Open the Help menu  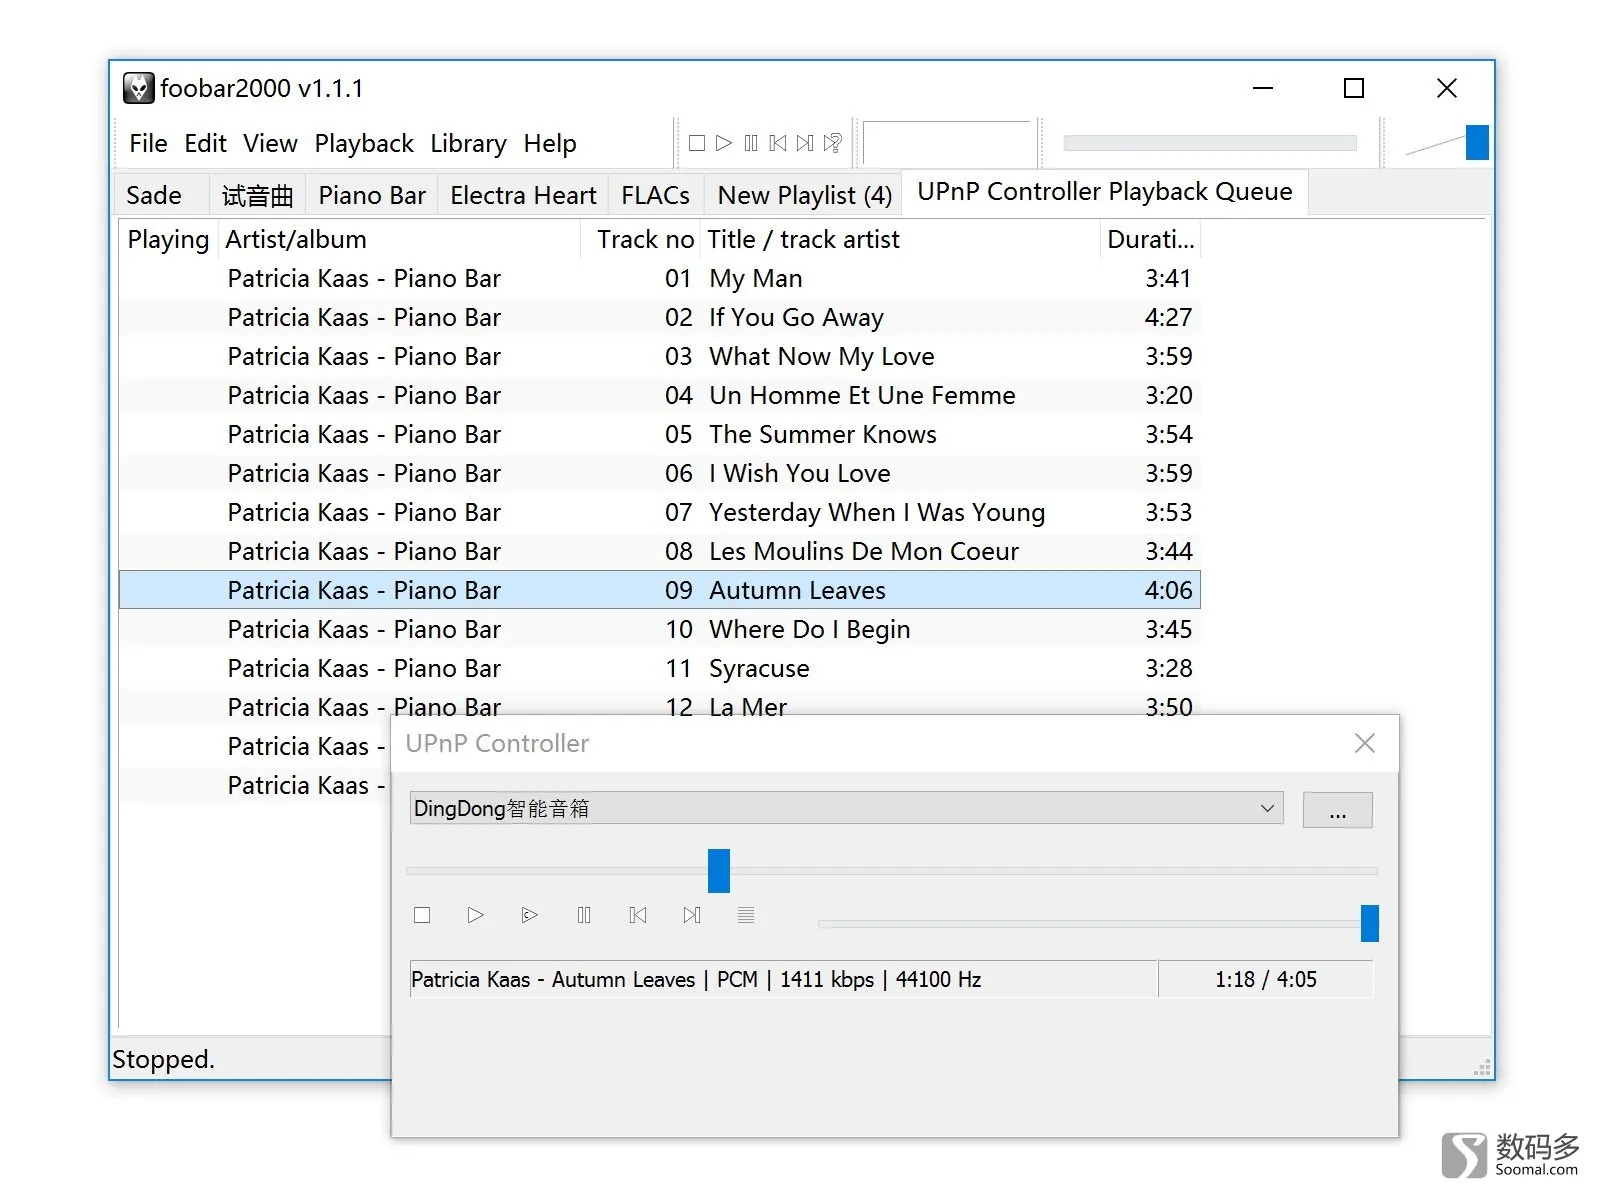tap(550, 143)
